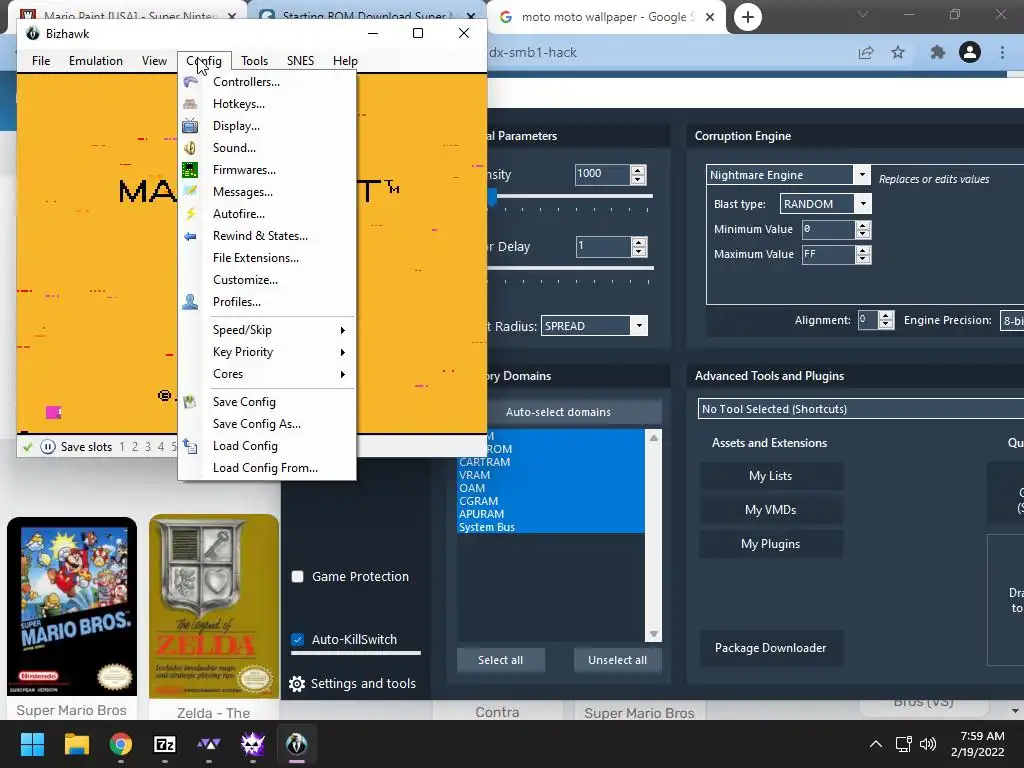Open Controllers settings from Config menu
Image resolution: width=1024 pixels, height=768 pixels.
(266, 82)
